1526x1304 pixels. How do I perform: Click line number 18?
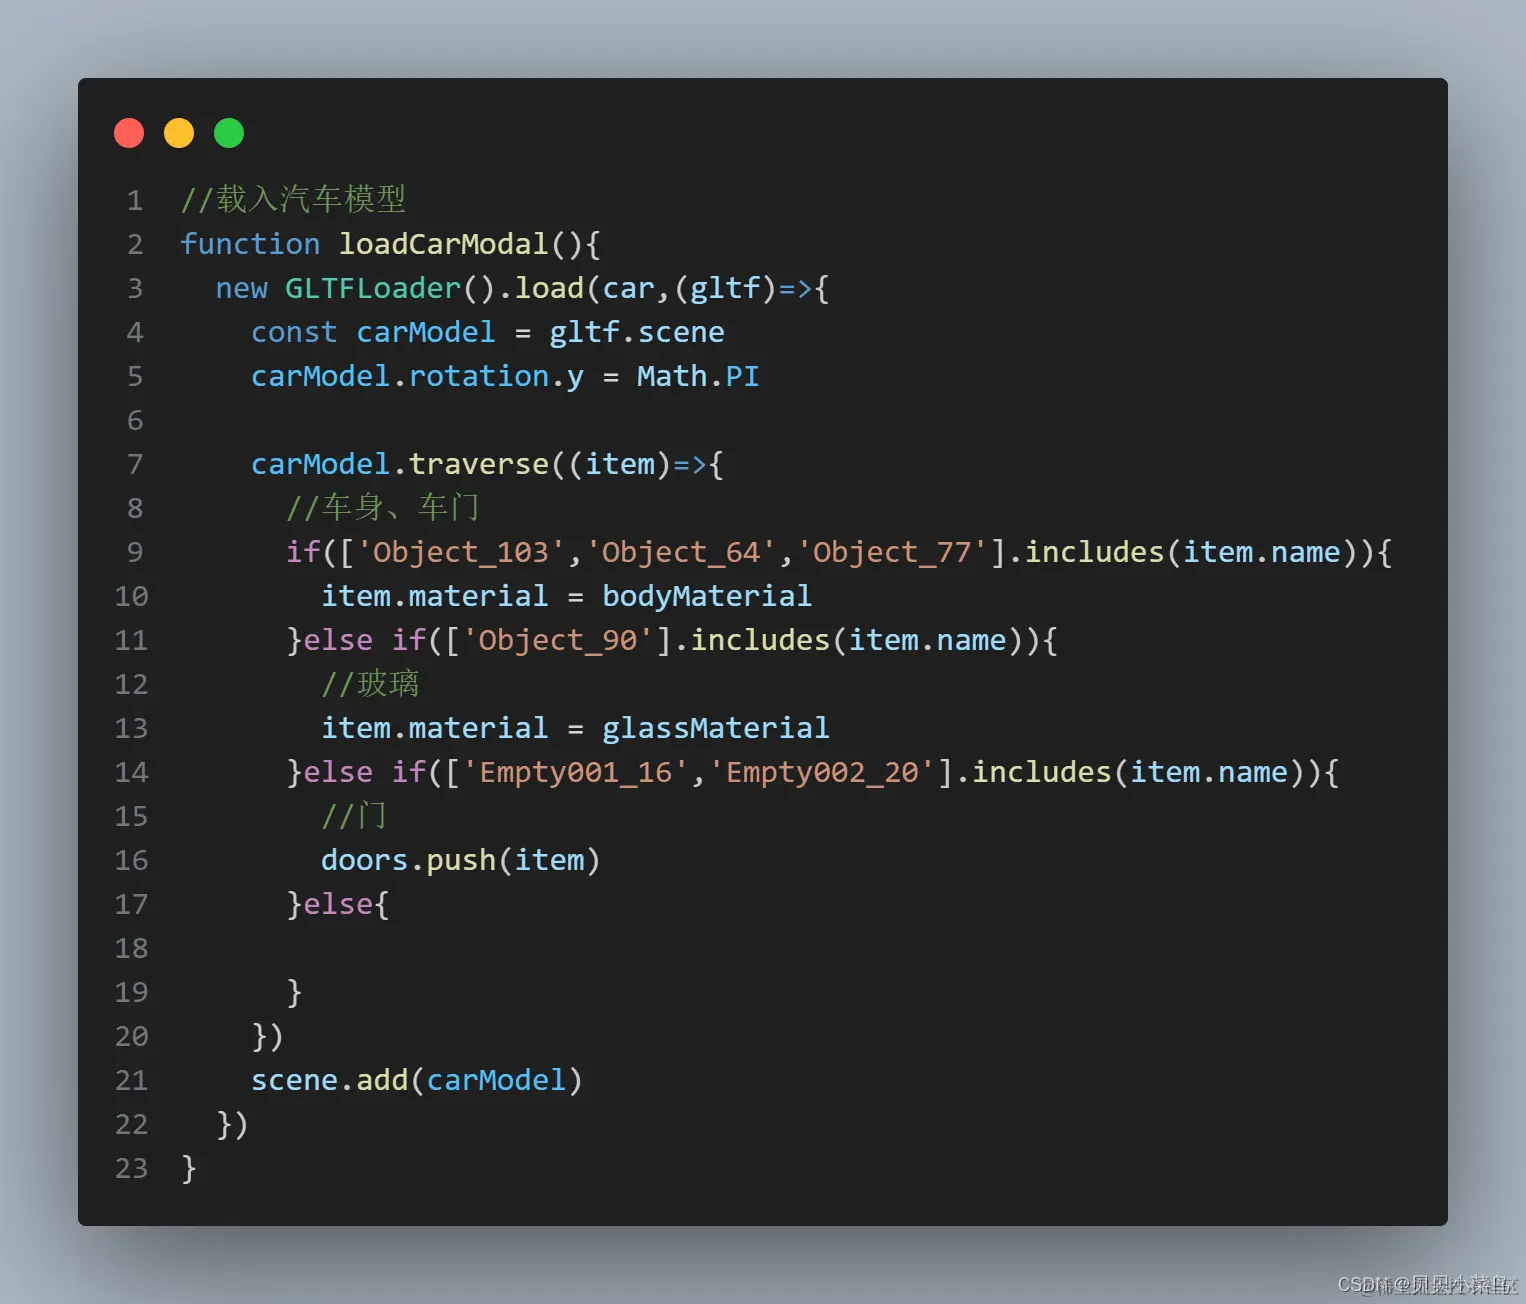[131, 948]
